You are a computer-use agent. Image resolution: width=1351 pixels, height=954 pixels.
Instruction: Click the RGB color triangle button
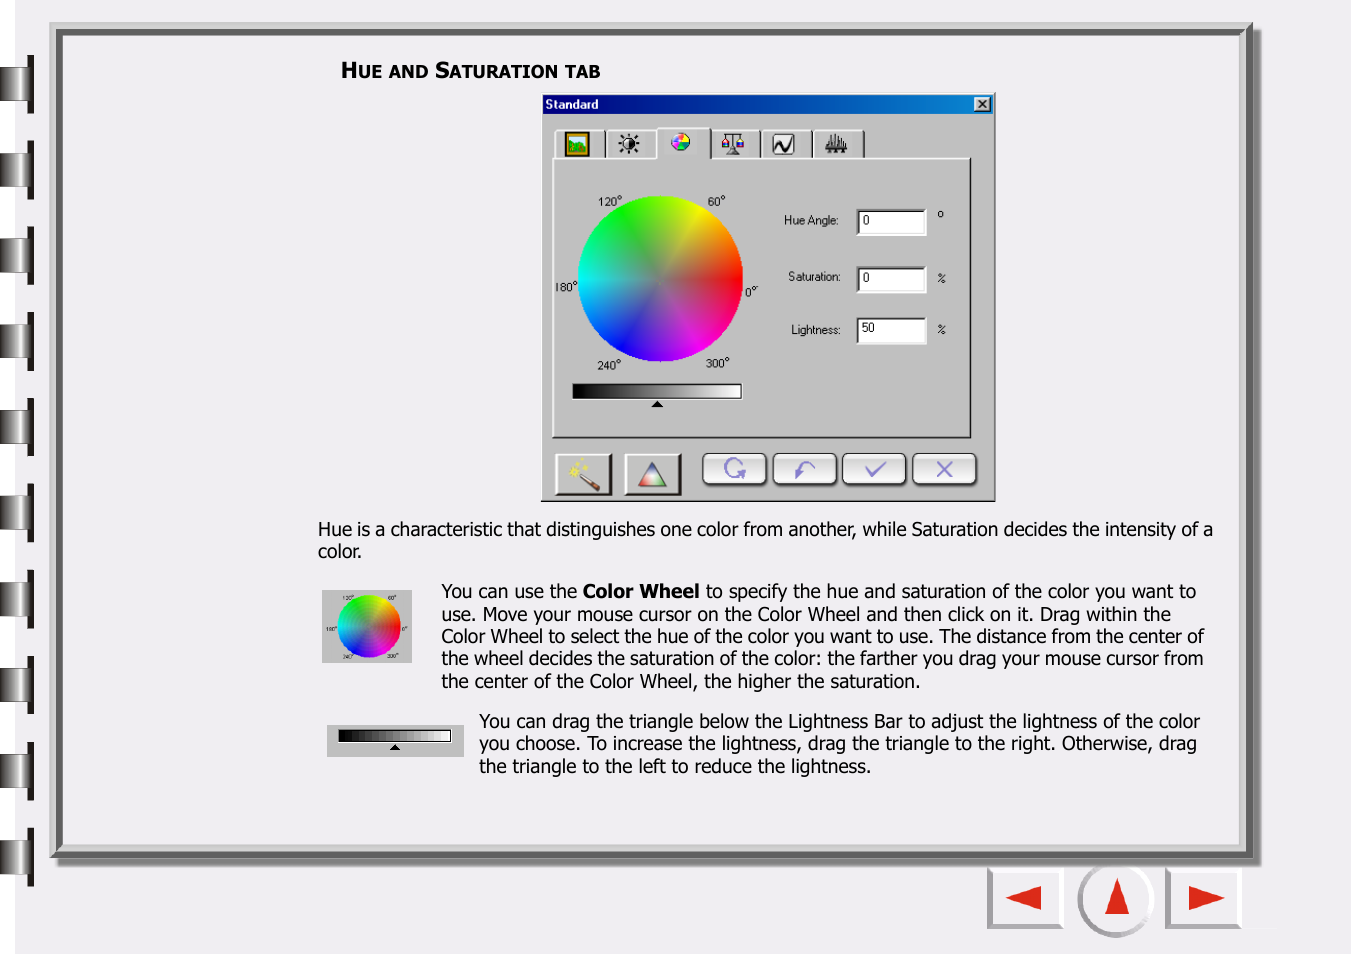click(652, 474)
